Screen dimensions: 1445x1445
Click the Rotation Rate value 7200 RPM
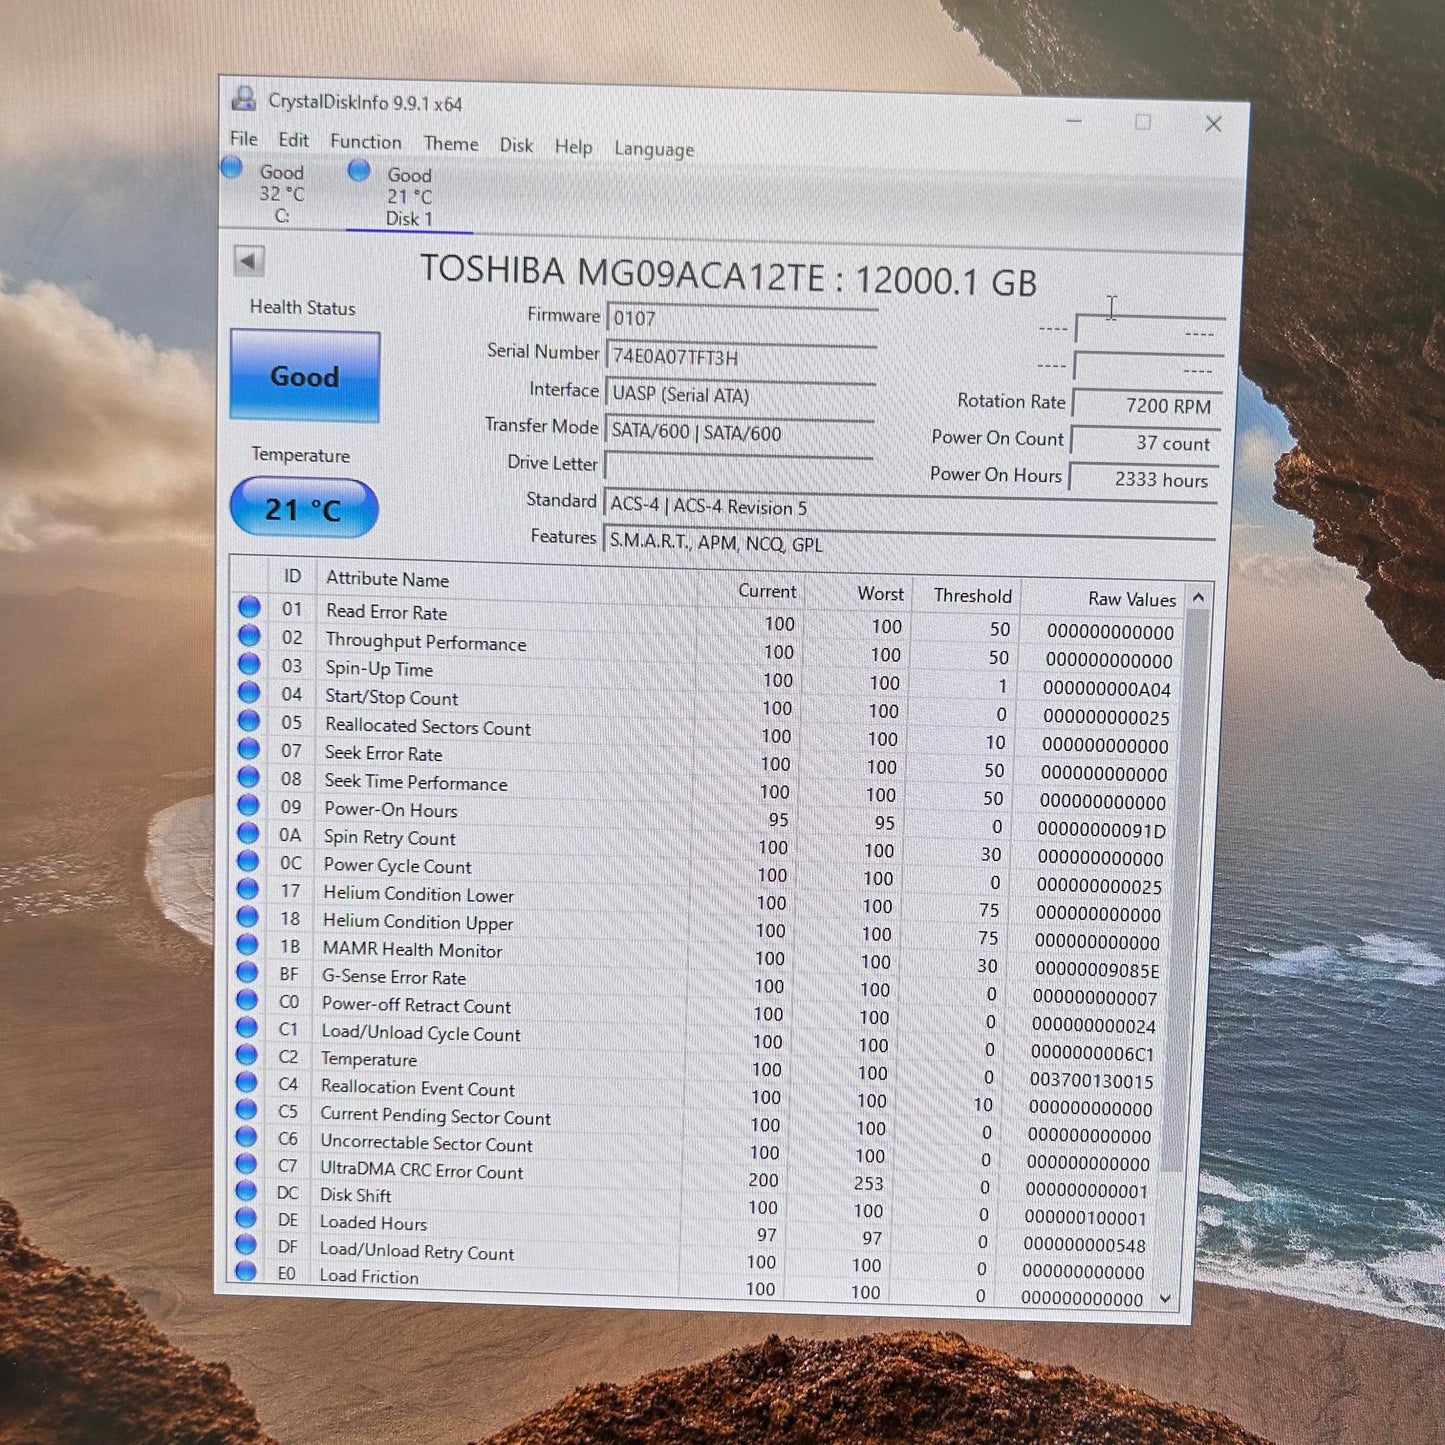[x=1147, y=405]
